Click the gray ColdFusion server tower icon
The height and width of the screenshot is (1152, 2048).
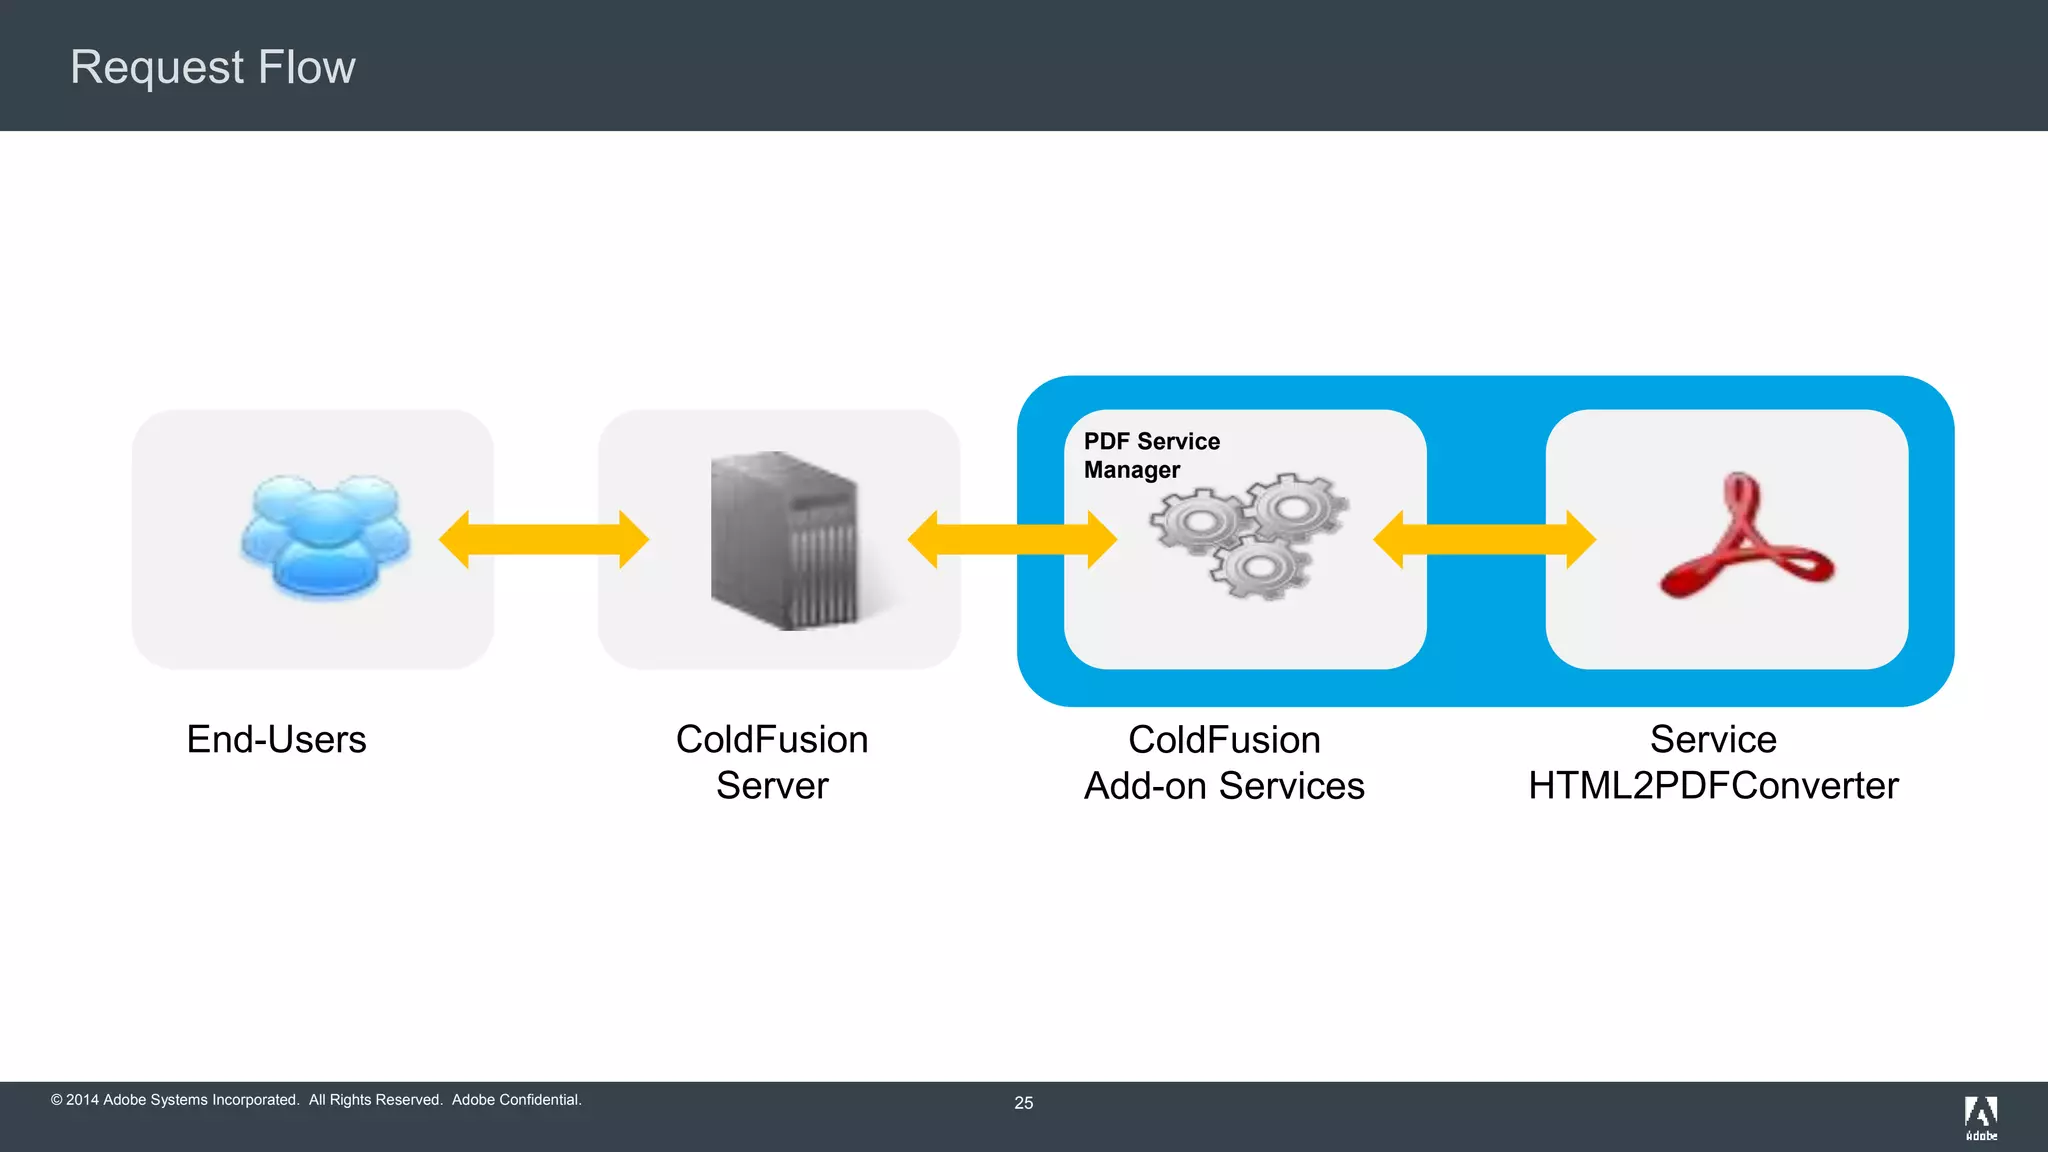click(x=785, y=540)
